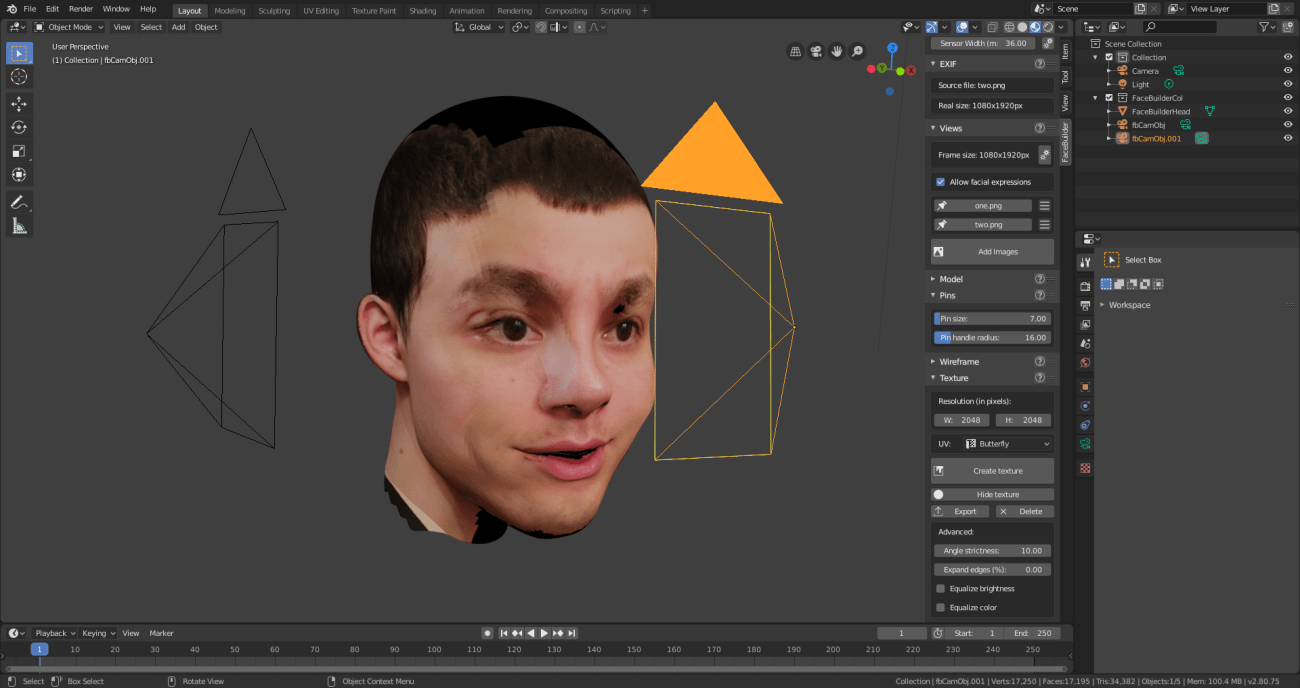Click the Zoom magnifier gizmo in the viewport
Viewport: 1300px width, 688px height.
pyautogui.click(x=857, y=50)
